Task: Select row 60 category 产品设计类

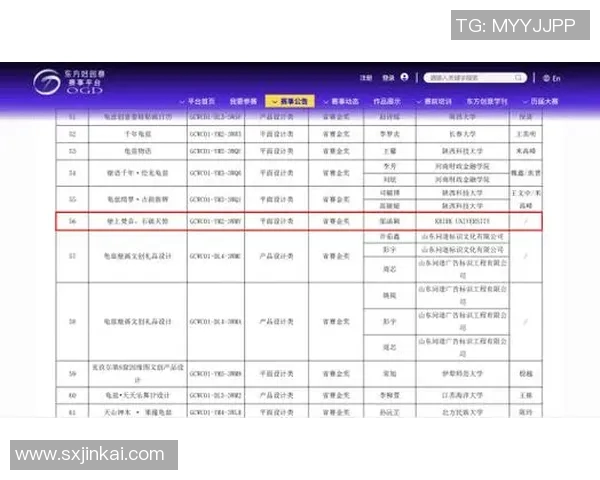Action: coord(276,395)
